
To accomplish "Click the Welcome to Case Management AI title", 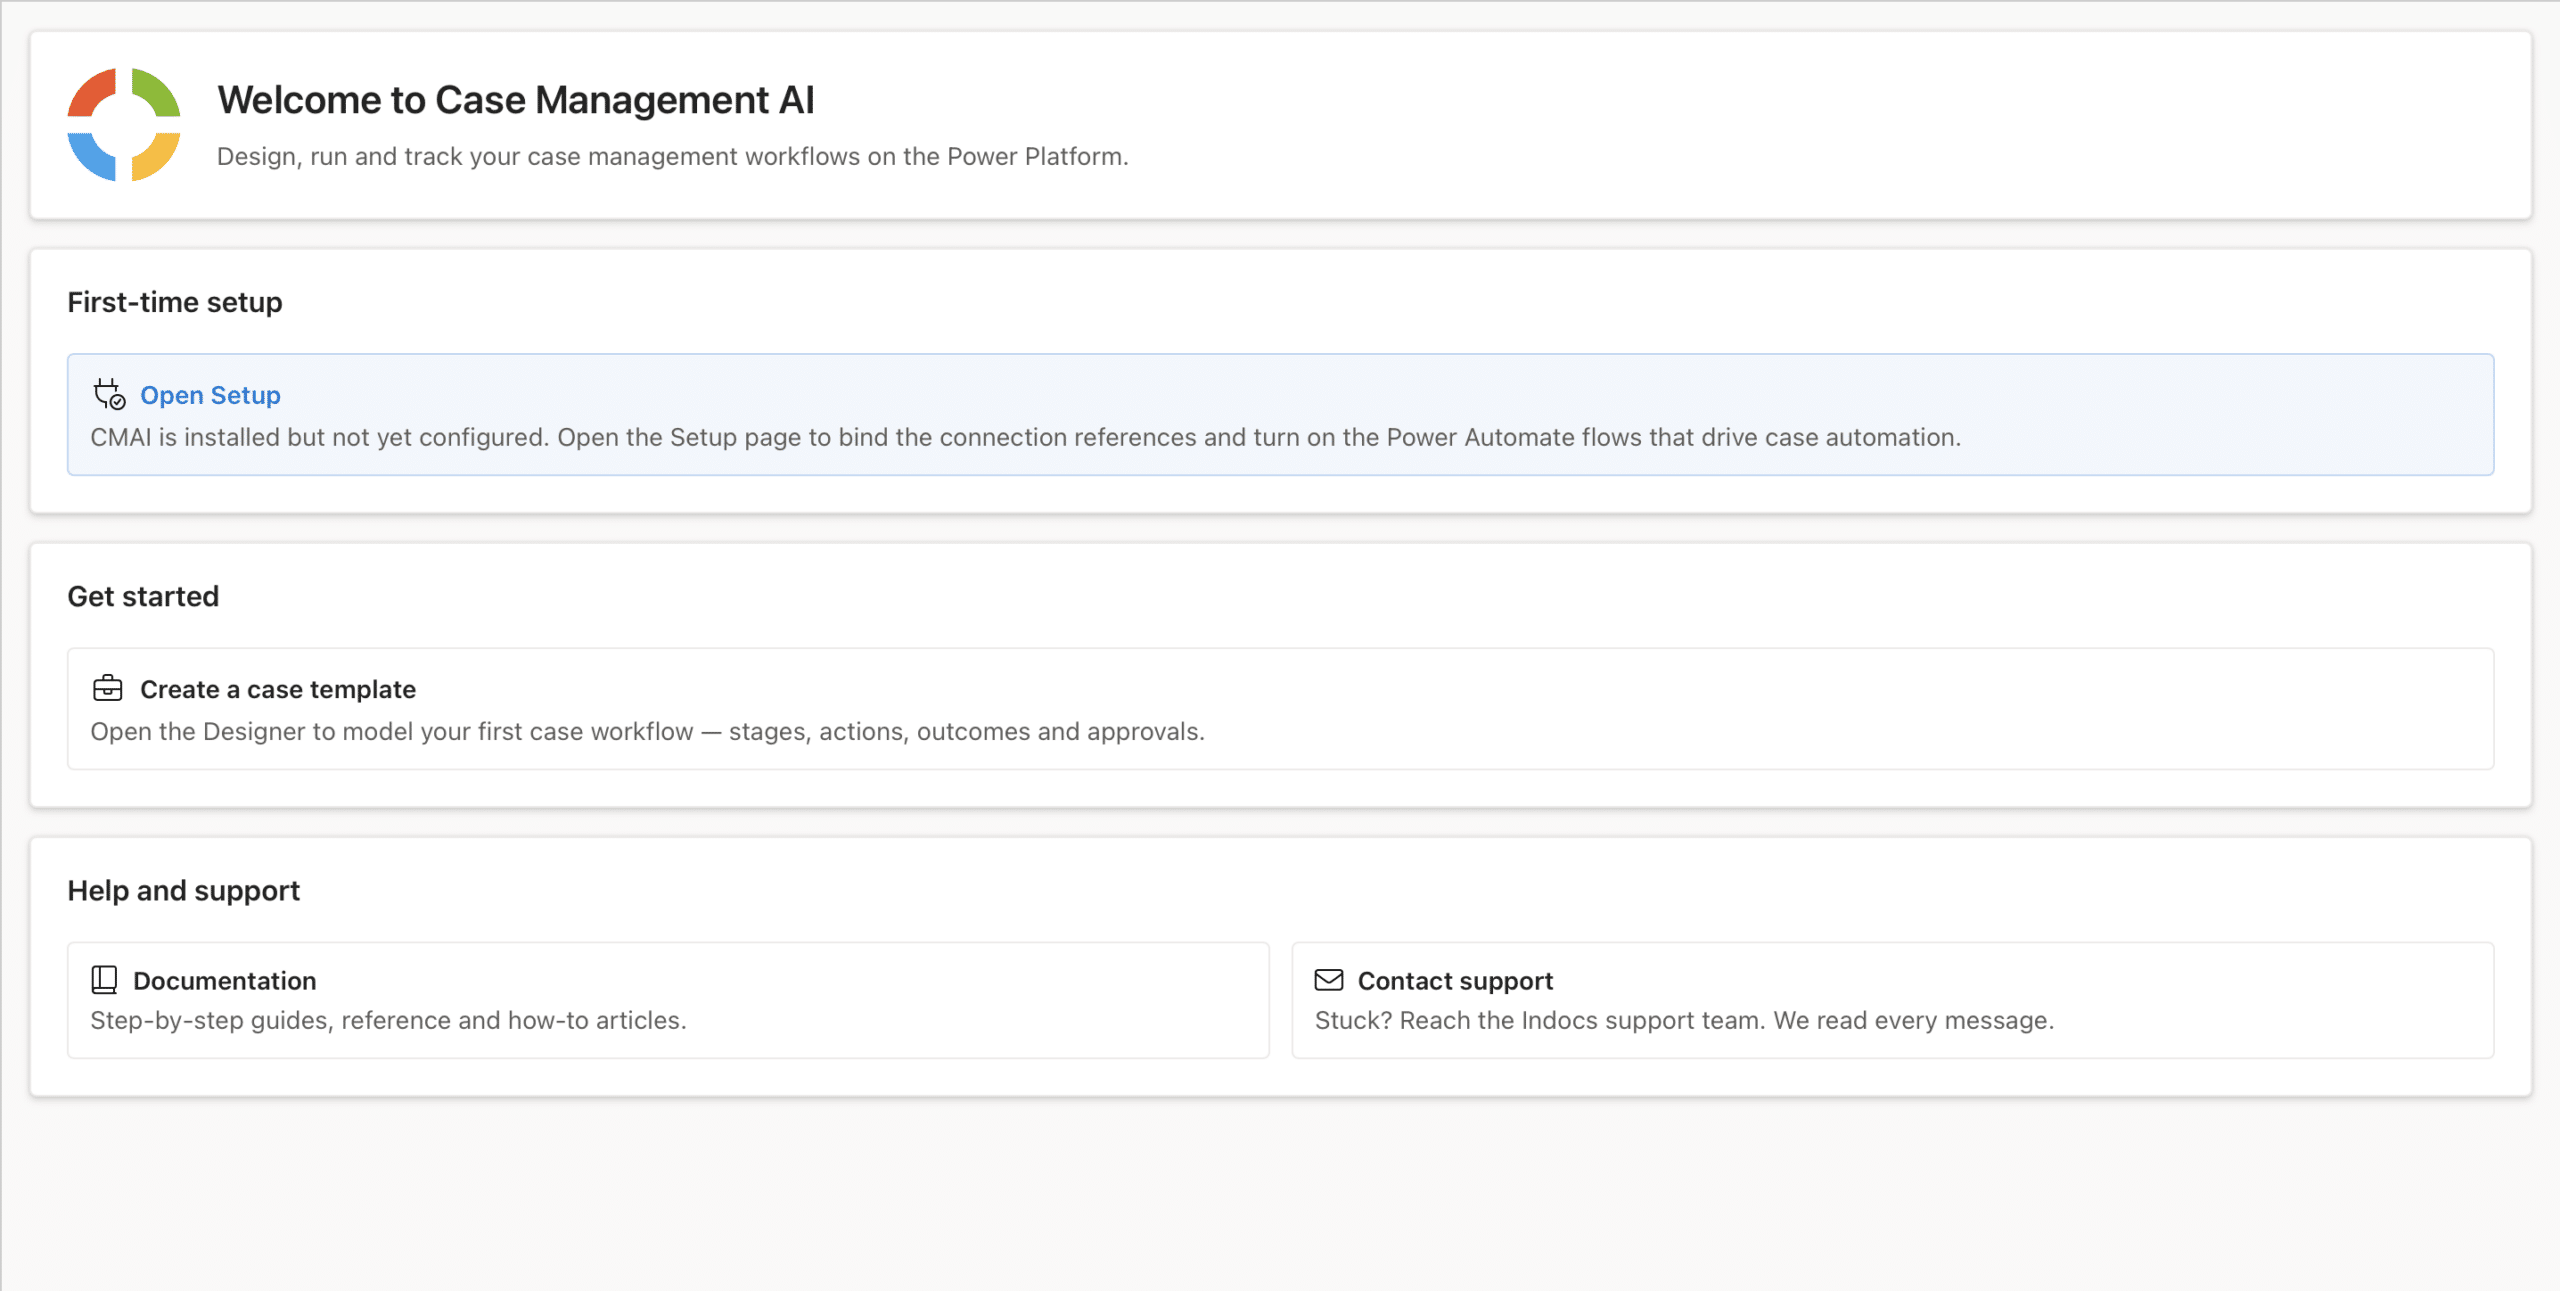I will point(516,100).
